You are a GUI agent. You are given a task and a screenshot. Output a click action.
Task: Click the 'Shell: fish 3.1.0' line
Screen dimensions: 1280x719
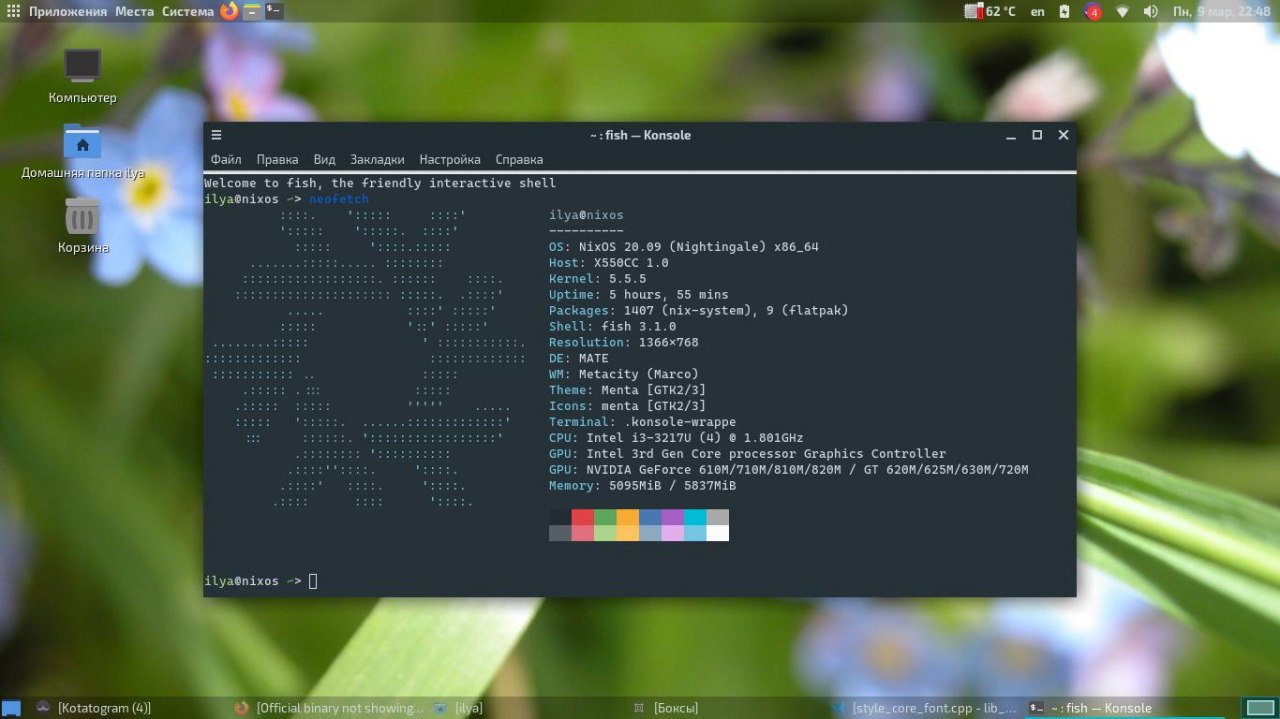pos(613,327)
